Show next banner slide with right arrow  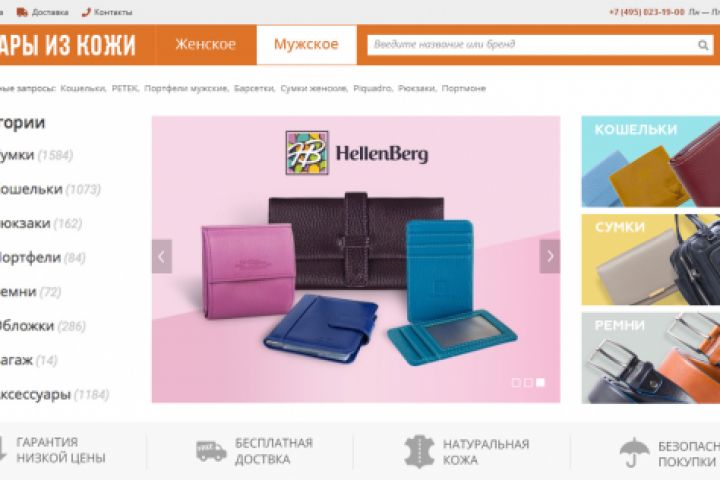550,256
